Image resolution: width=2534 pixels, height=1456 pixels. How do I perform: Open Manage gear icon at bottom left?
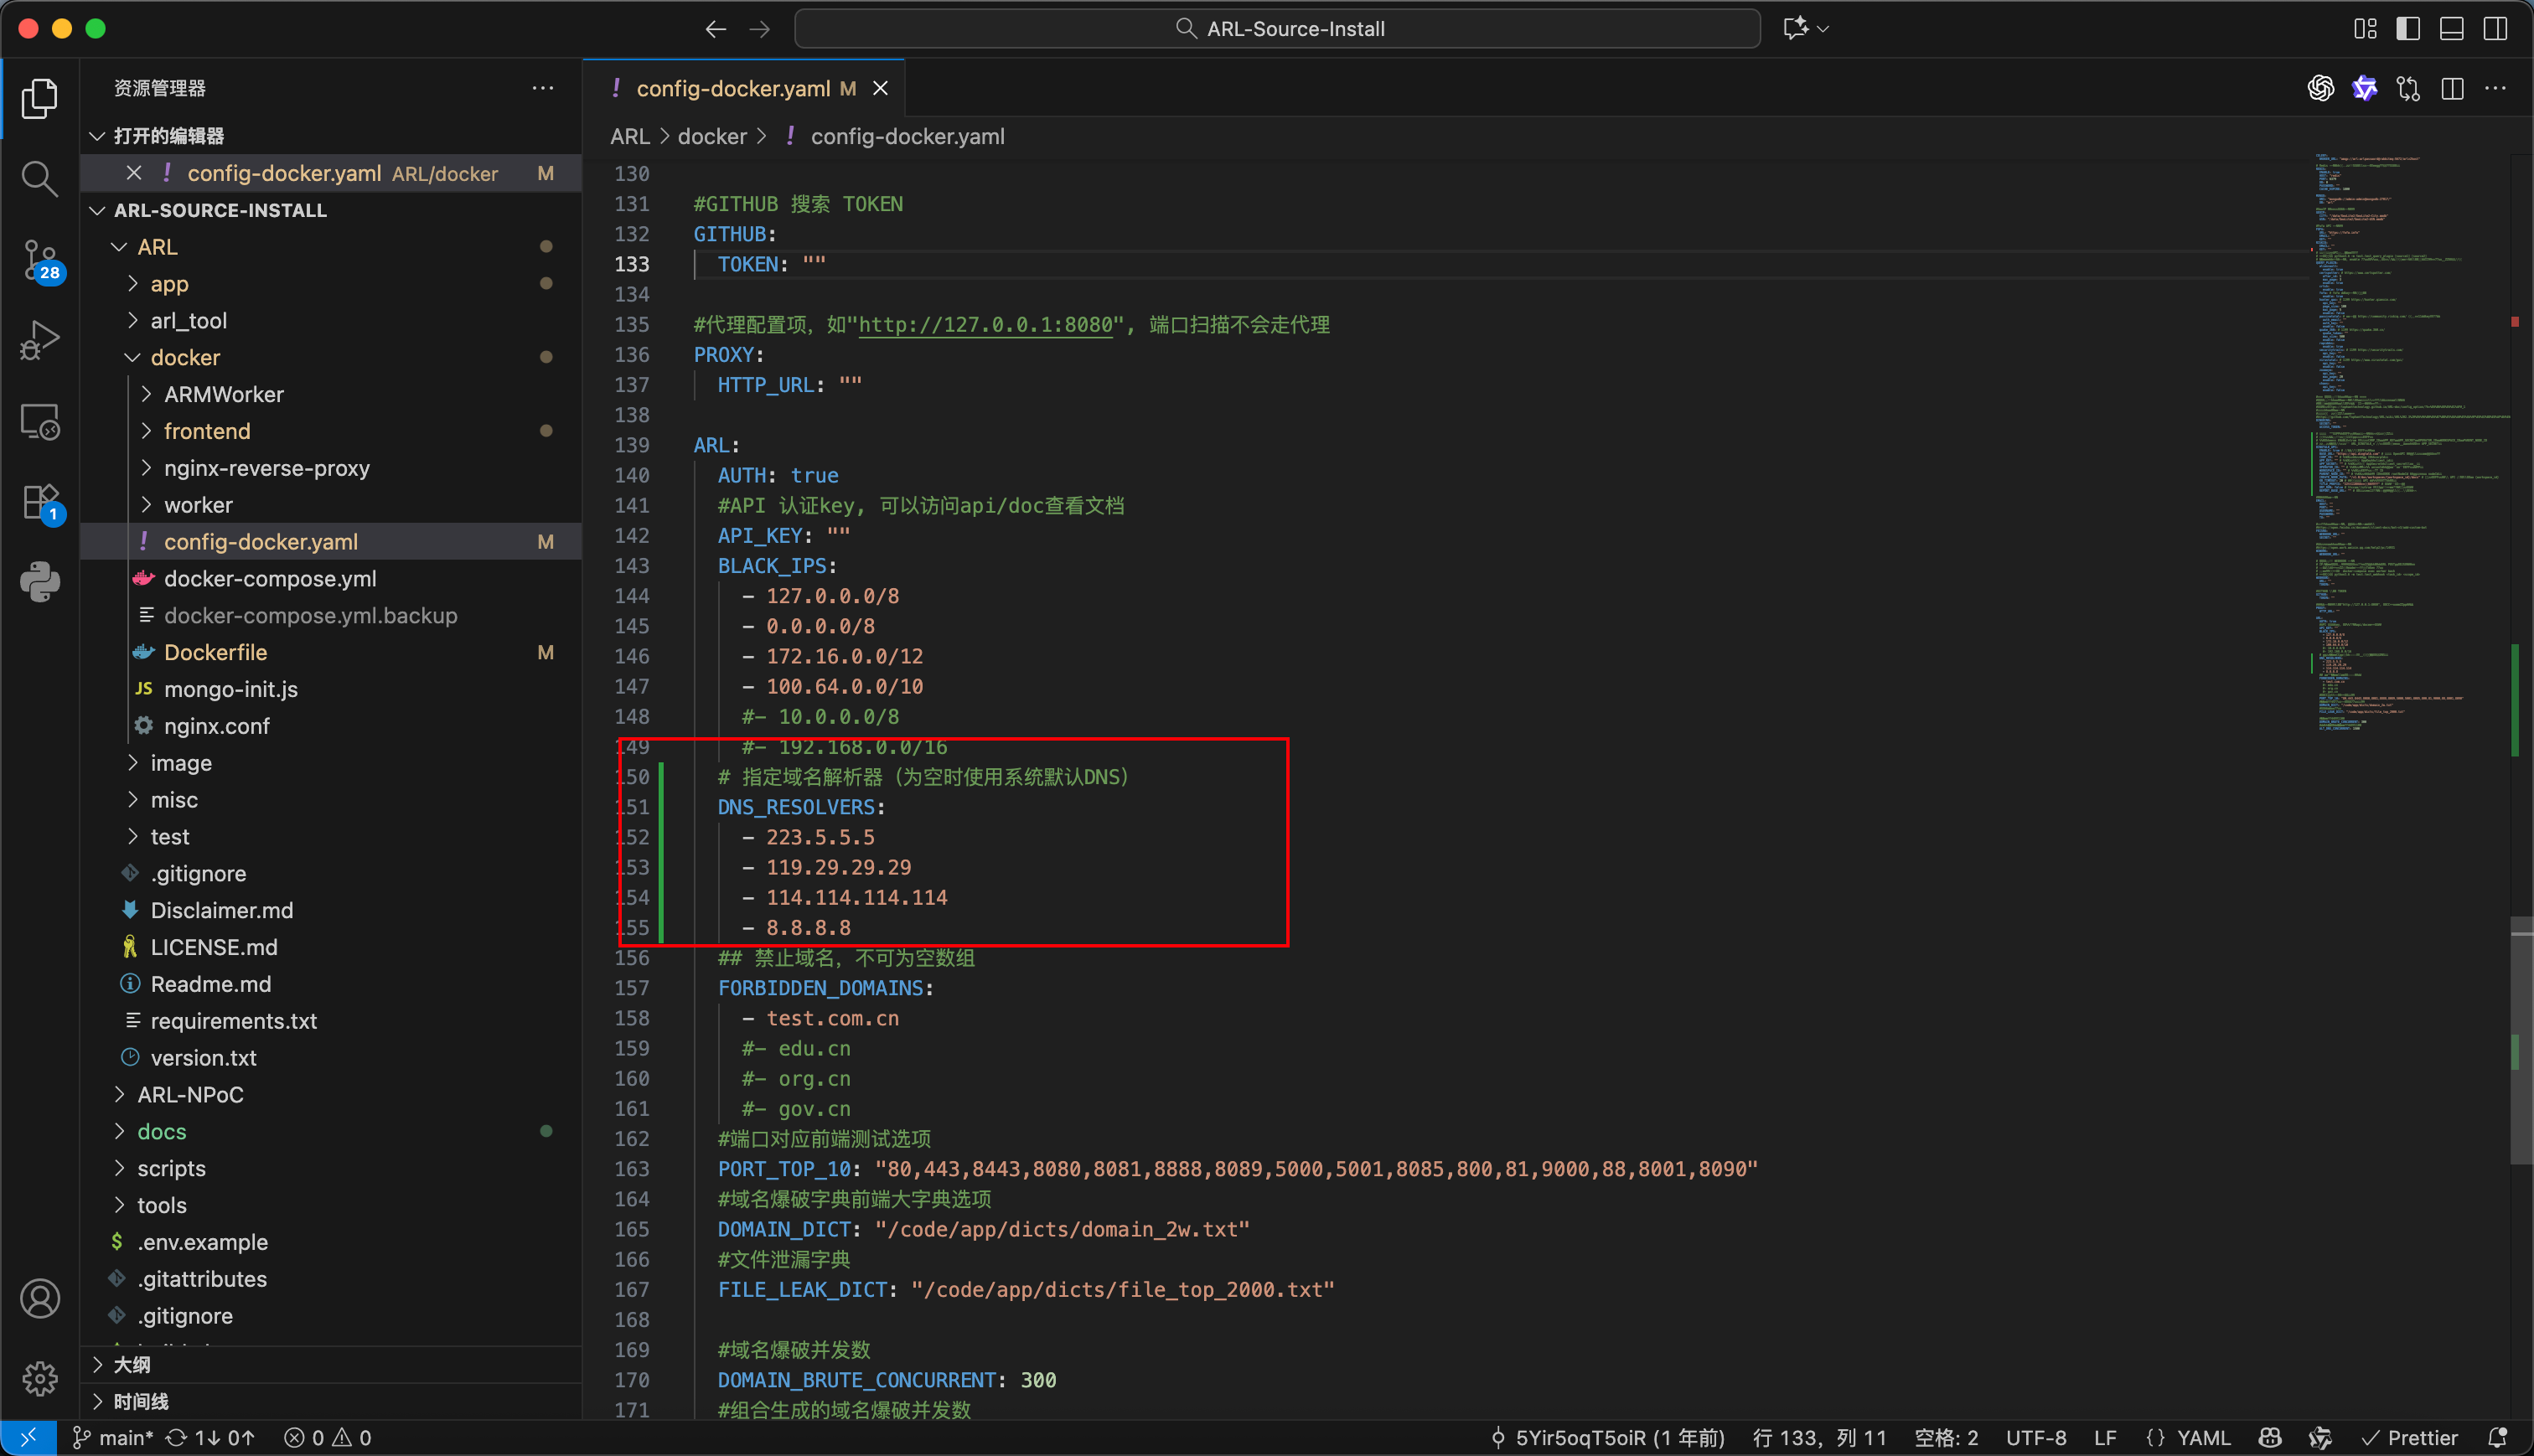39,1378
